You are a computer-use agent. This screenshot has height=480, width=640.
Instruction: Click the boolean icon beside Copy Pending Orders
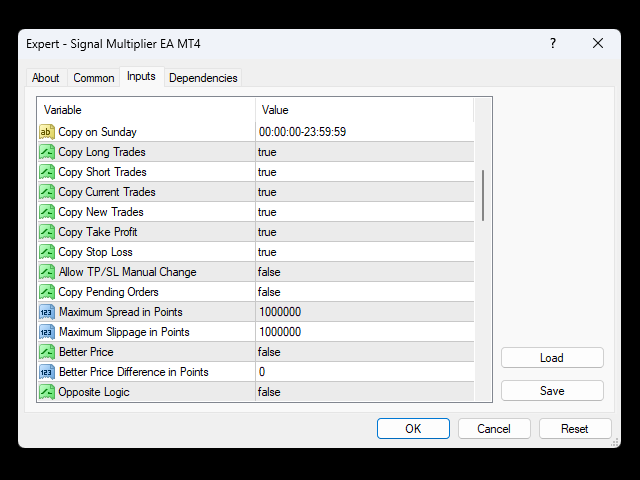click(x=47, y=292)
